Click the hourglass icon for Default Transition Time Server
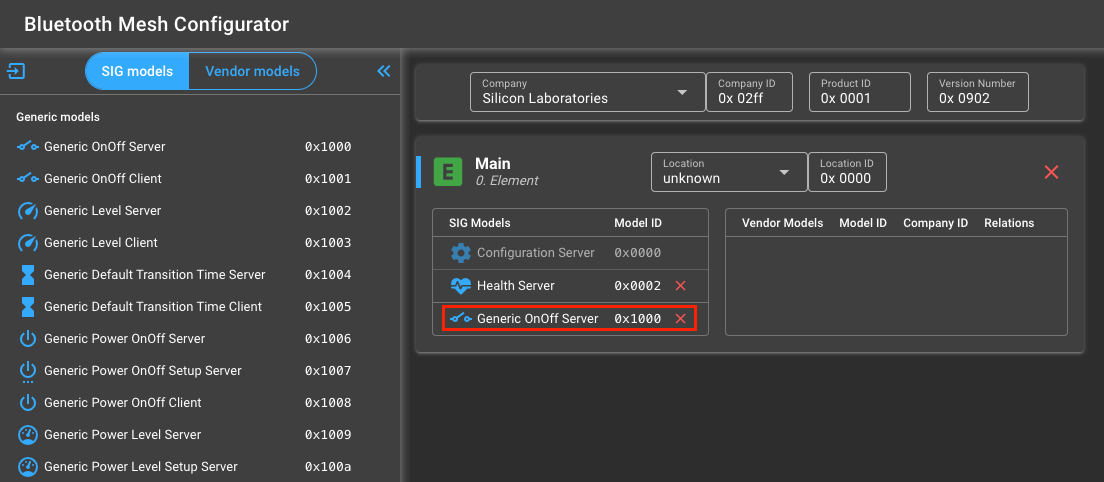This screenshot has width=1104, height=482. (27, 274)
